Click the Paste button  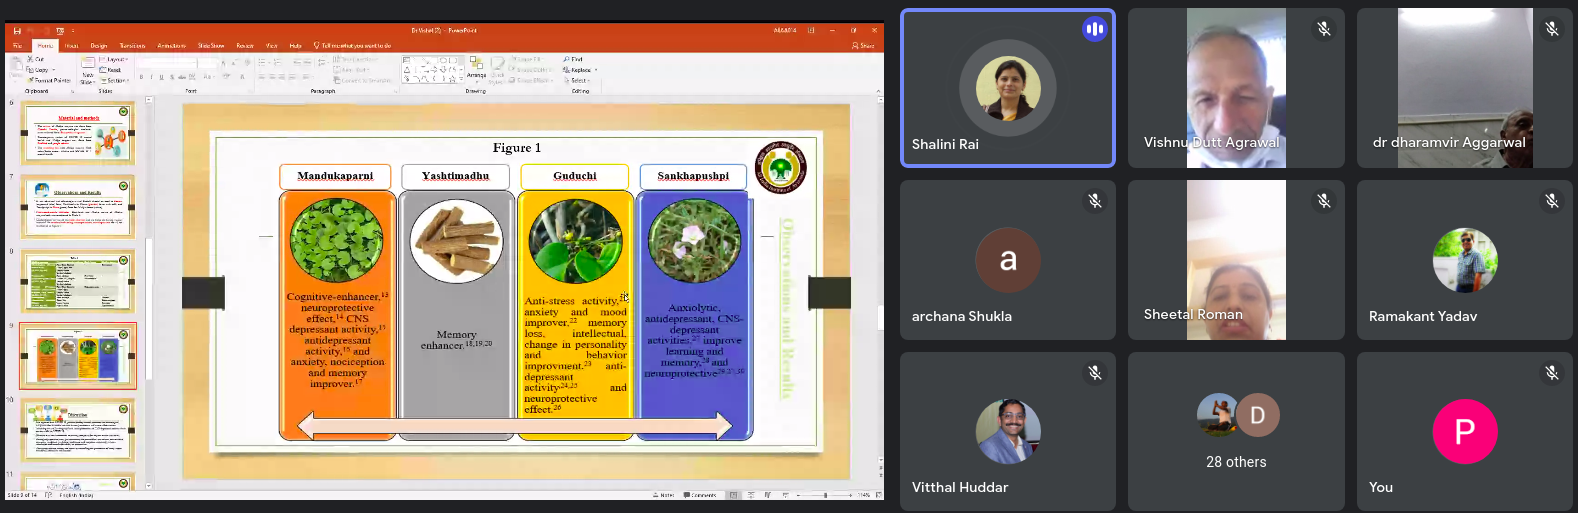[x=16, y=70]
